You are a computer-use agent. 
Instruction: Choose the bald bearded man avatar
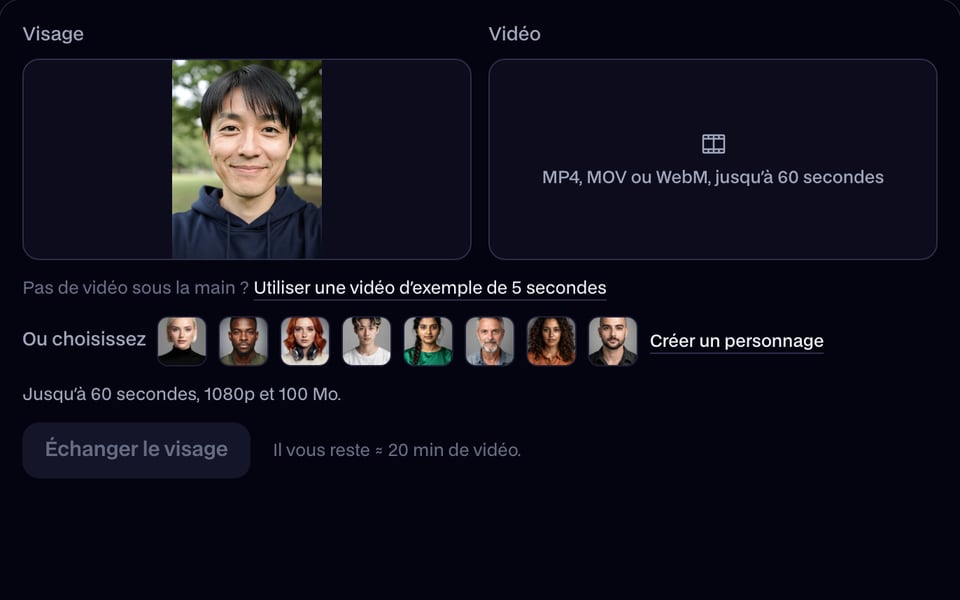613,341
